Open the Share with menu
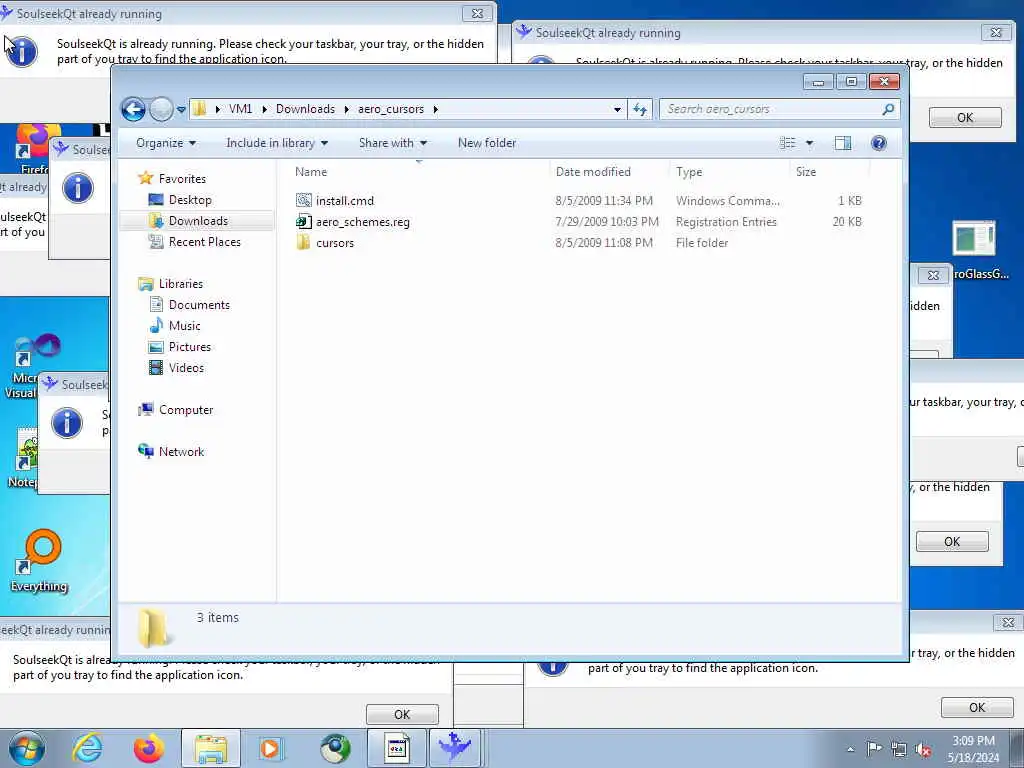This screenshot has width=1024, height=768. [392, 143]
